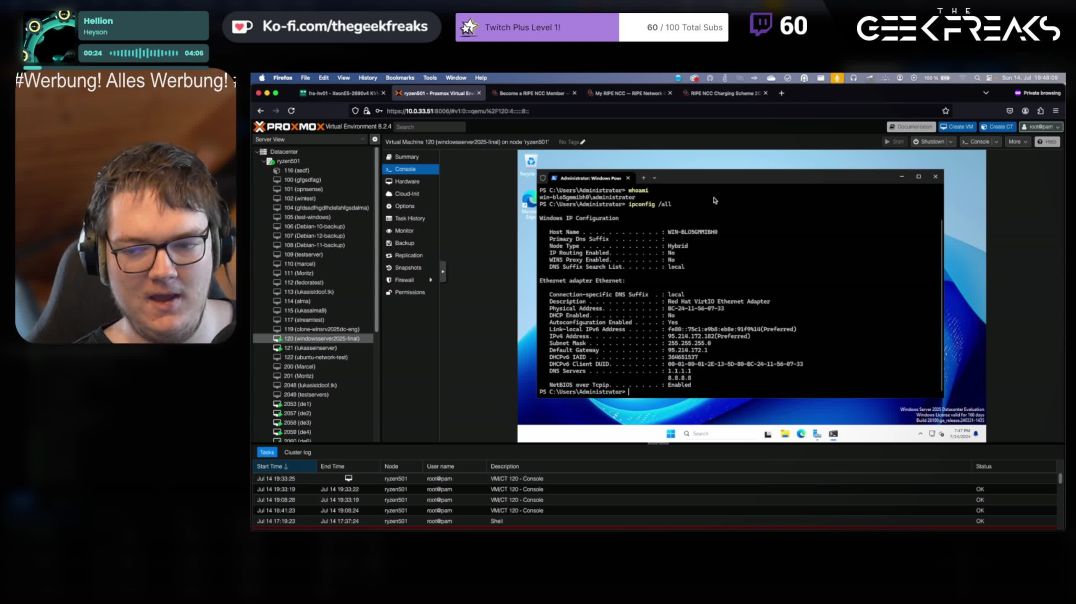Screen dimensions: 1076x604
Task: Open the Tools menu
Action: [430, 78]
